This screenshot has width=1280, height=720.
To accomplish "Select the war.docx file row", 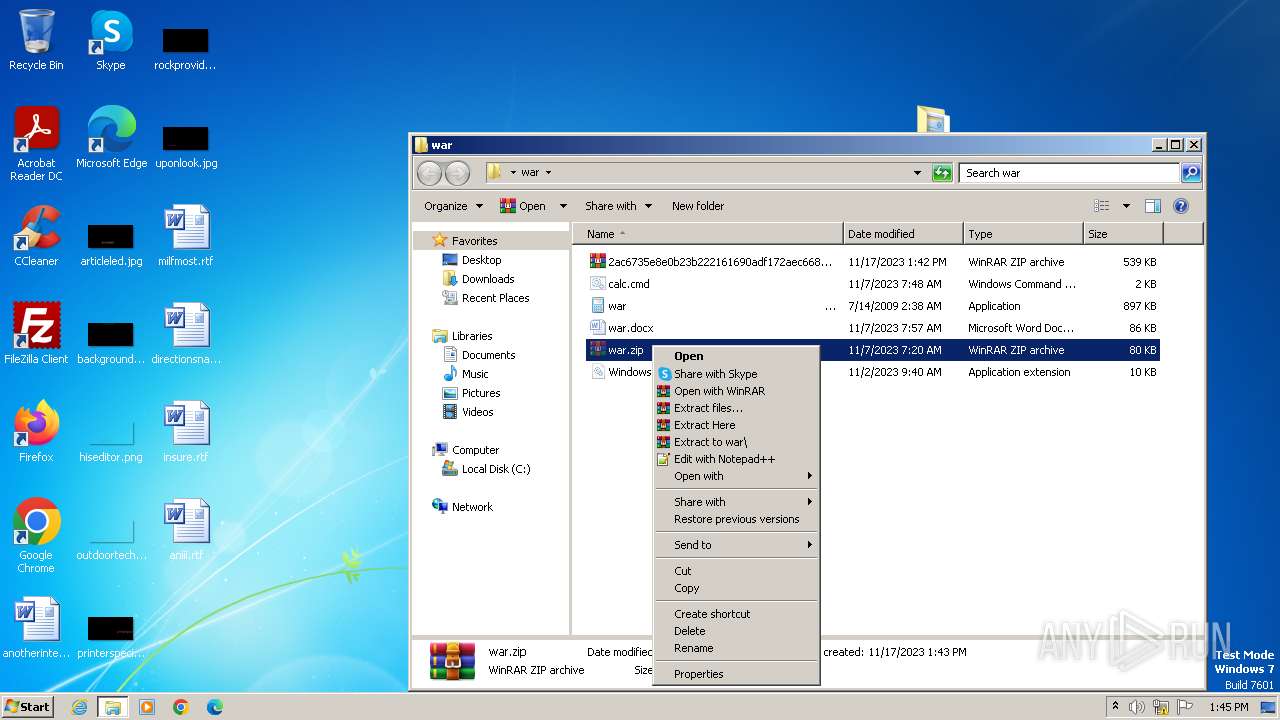I will tap(872, 328).
